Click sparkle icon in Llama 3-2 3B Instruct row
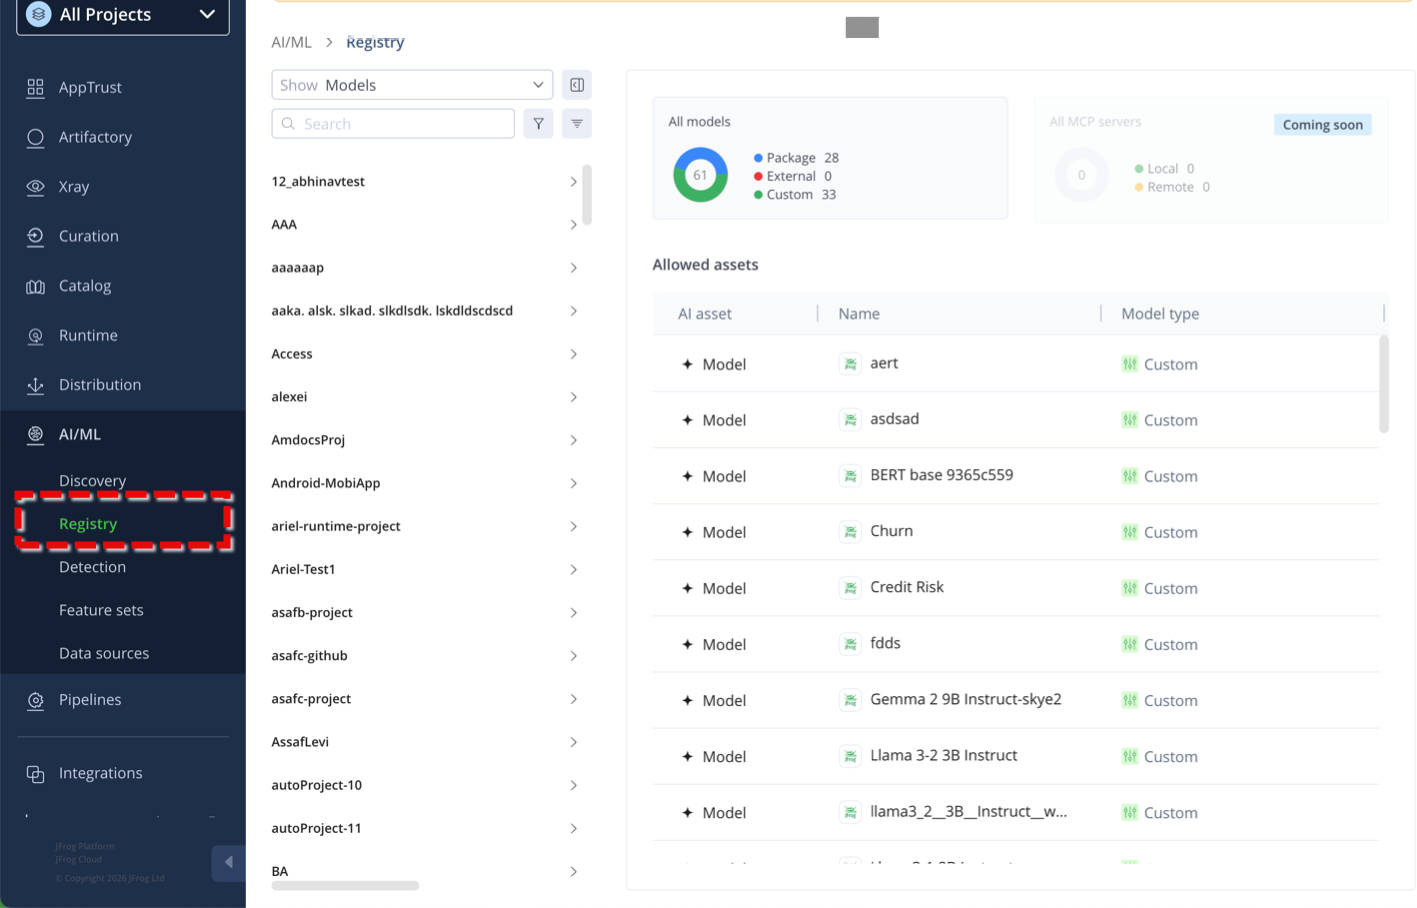Viewport: 1417px width, 908px height. coord(687,756)
